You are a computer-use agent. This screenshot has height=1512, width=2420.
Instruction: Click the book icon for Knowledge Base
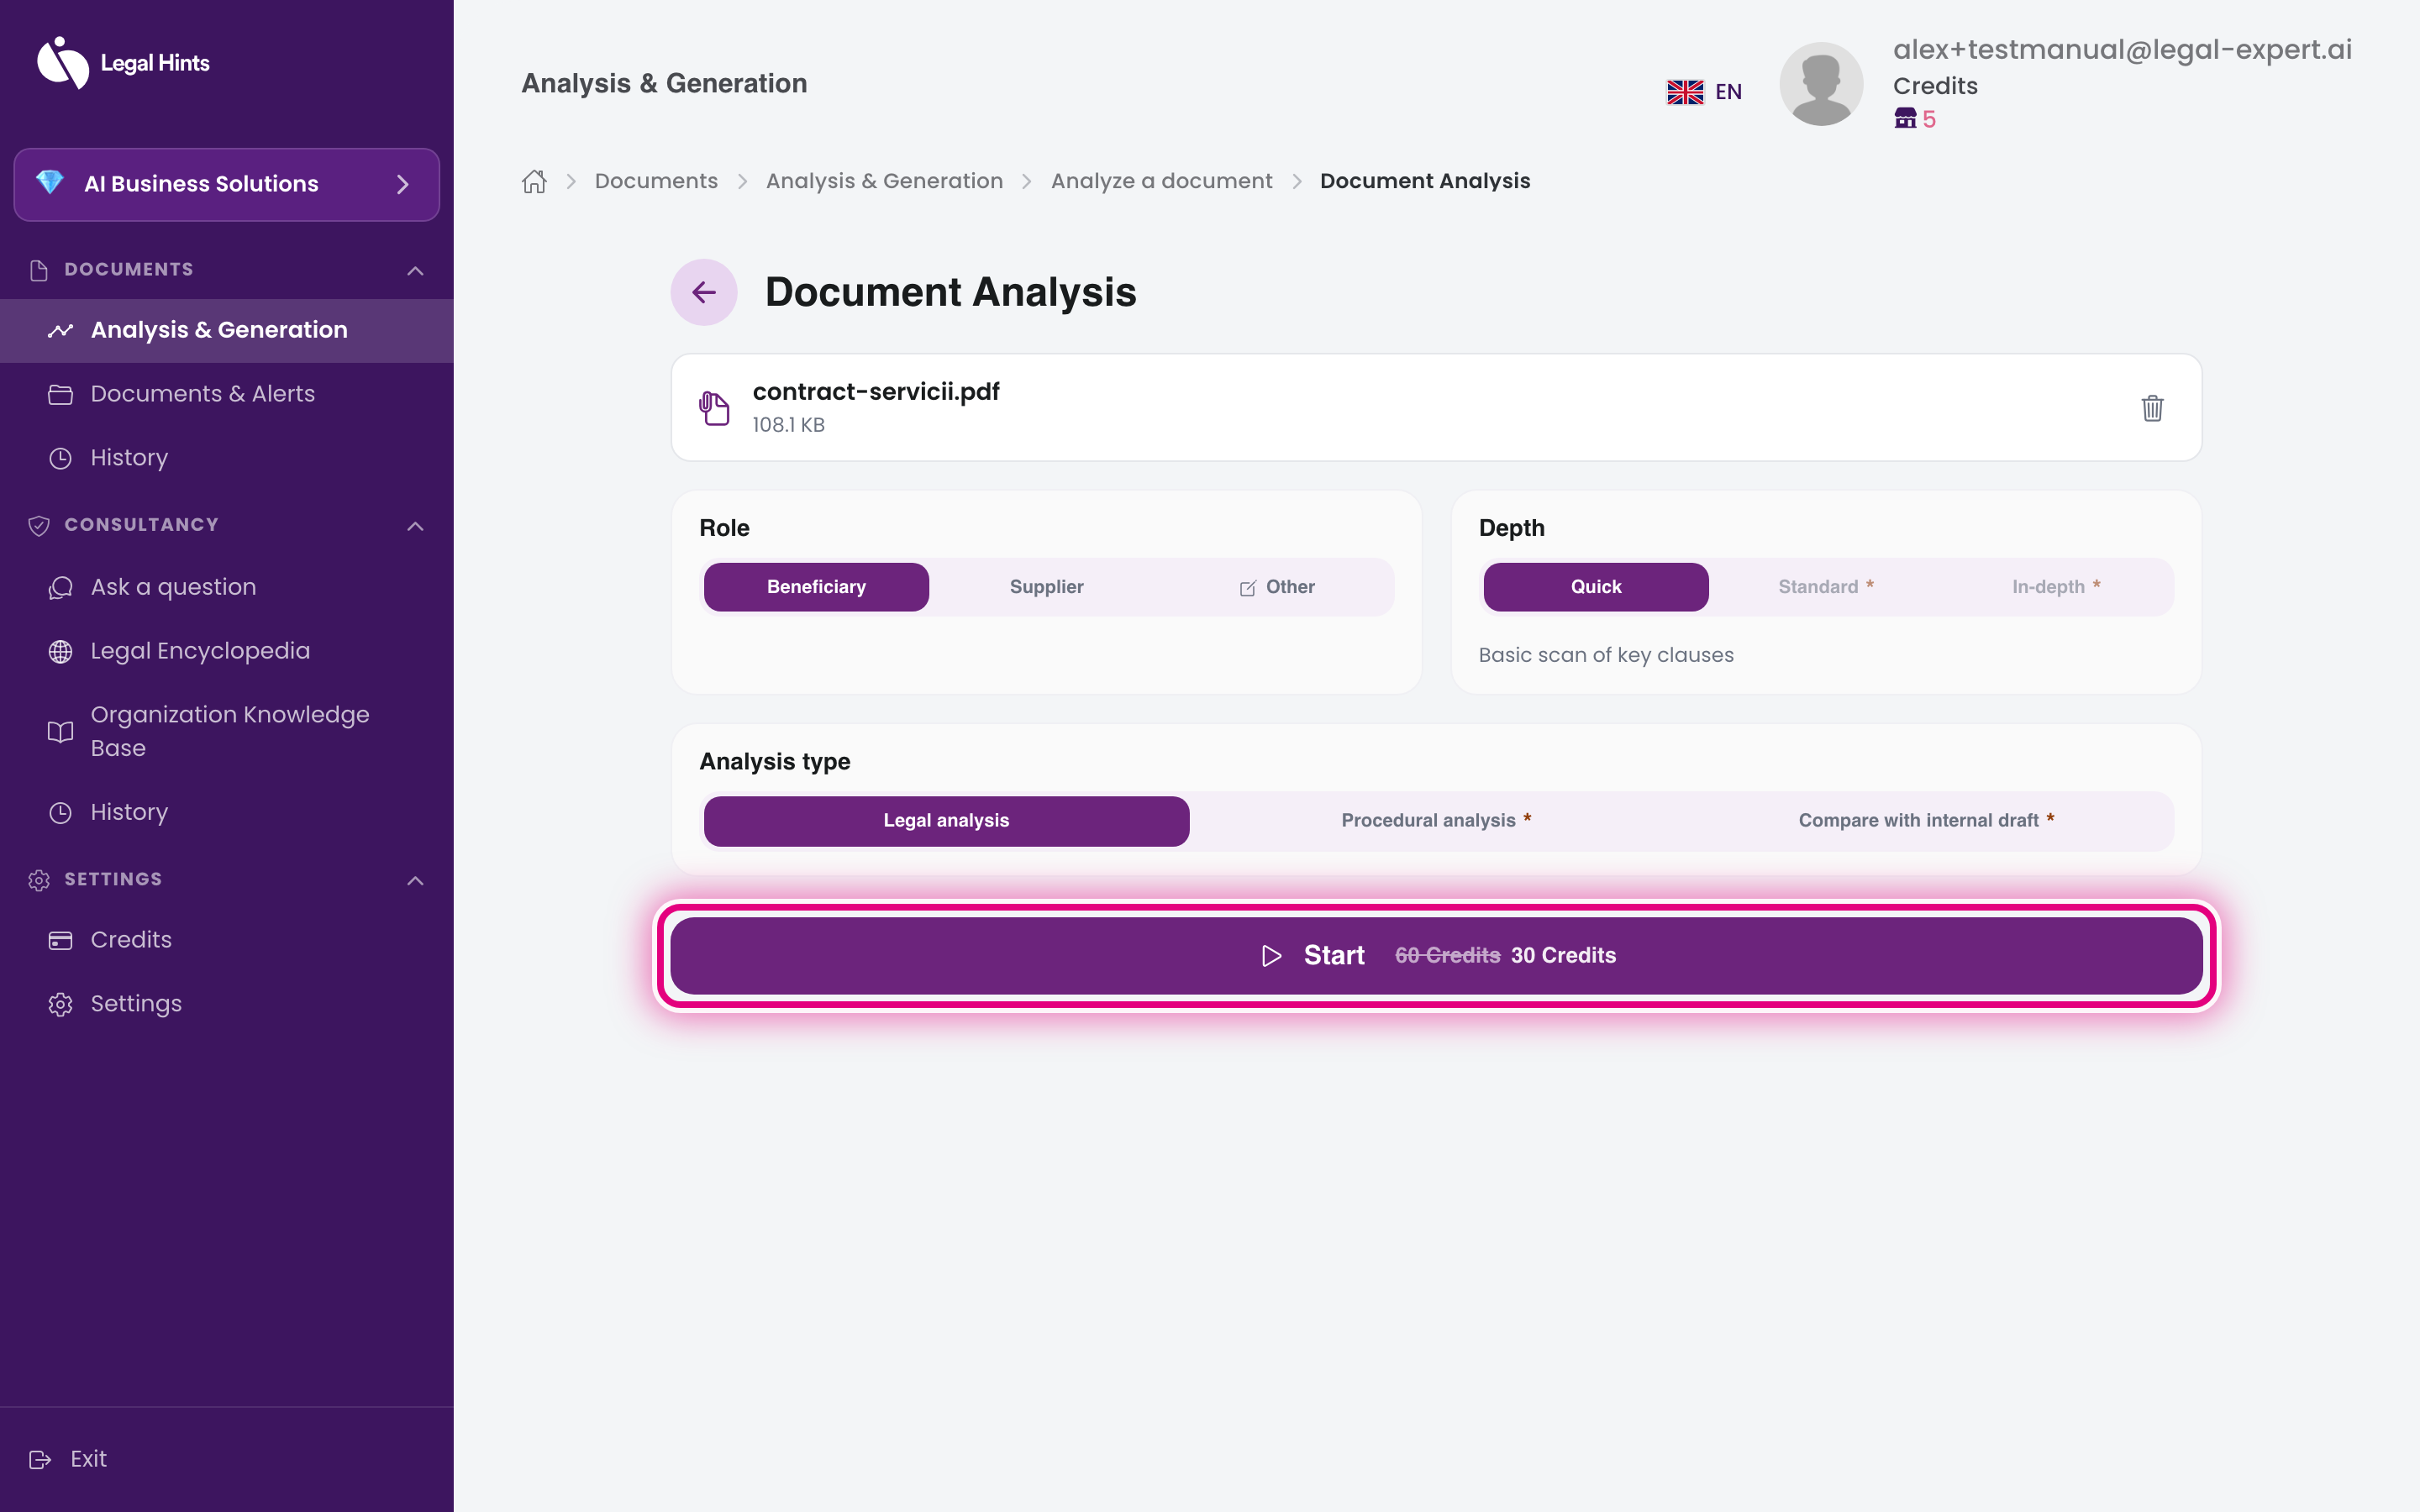[61, 732]
